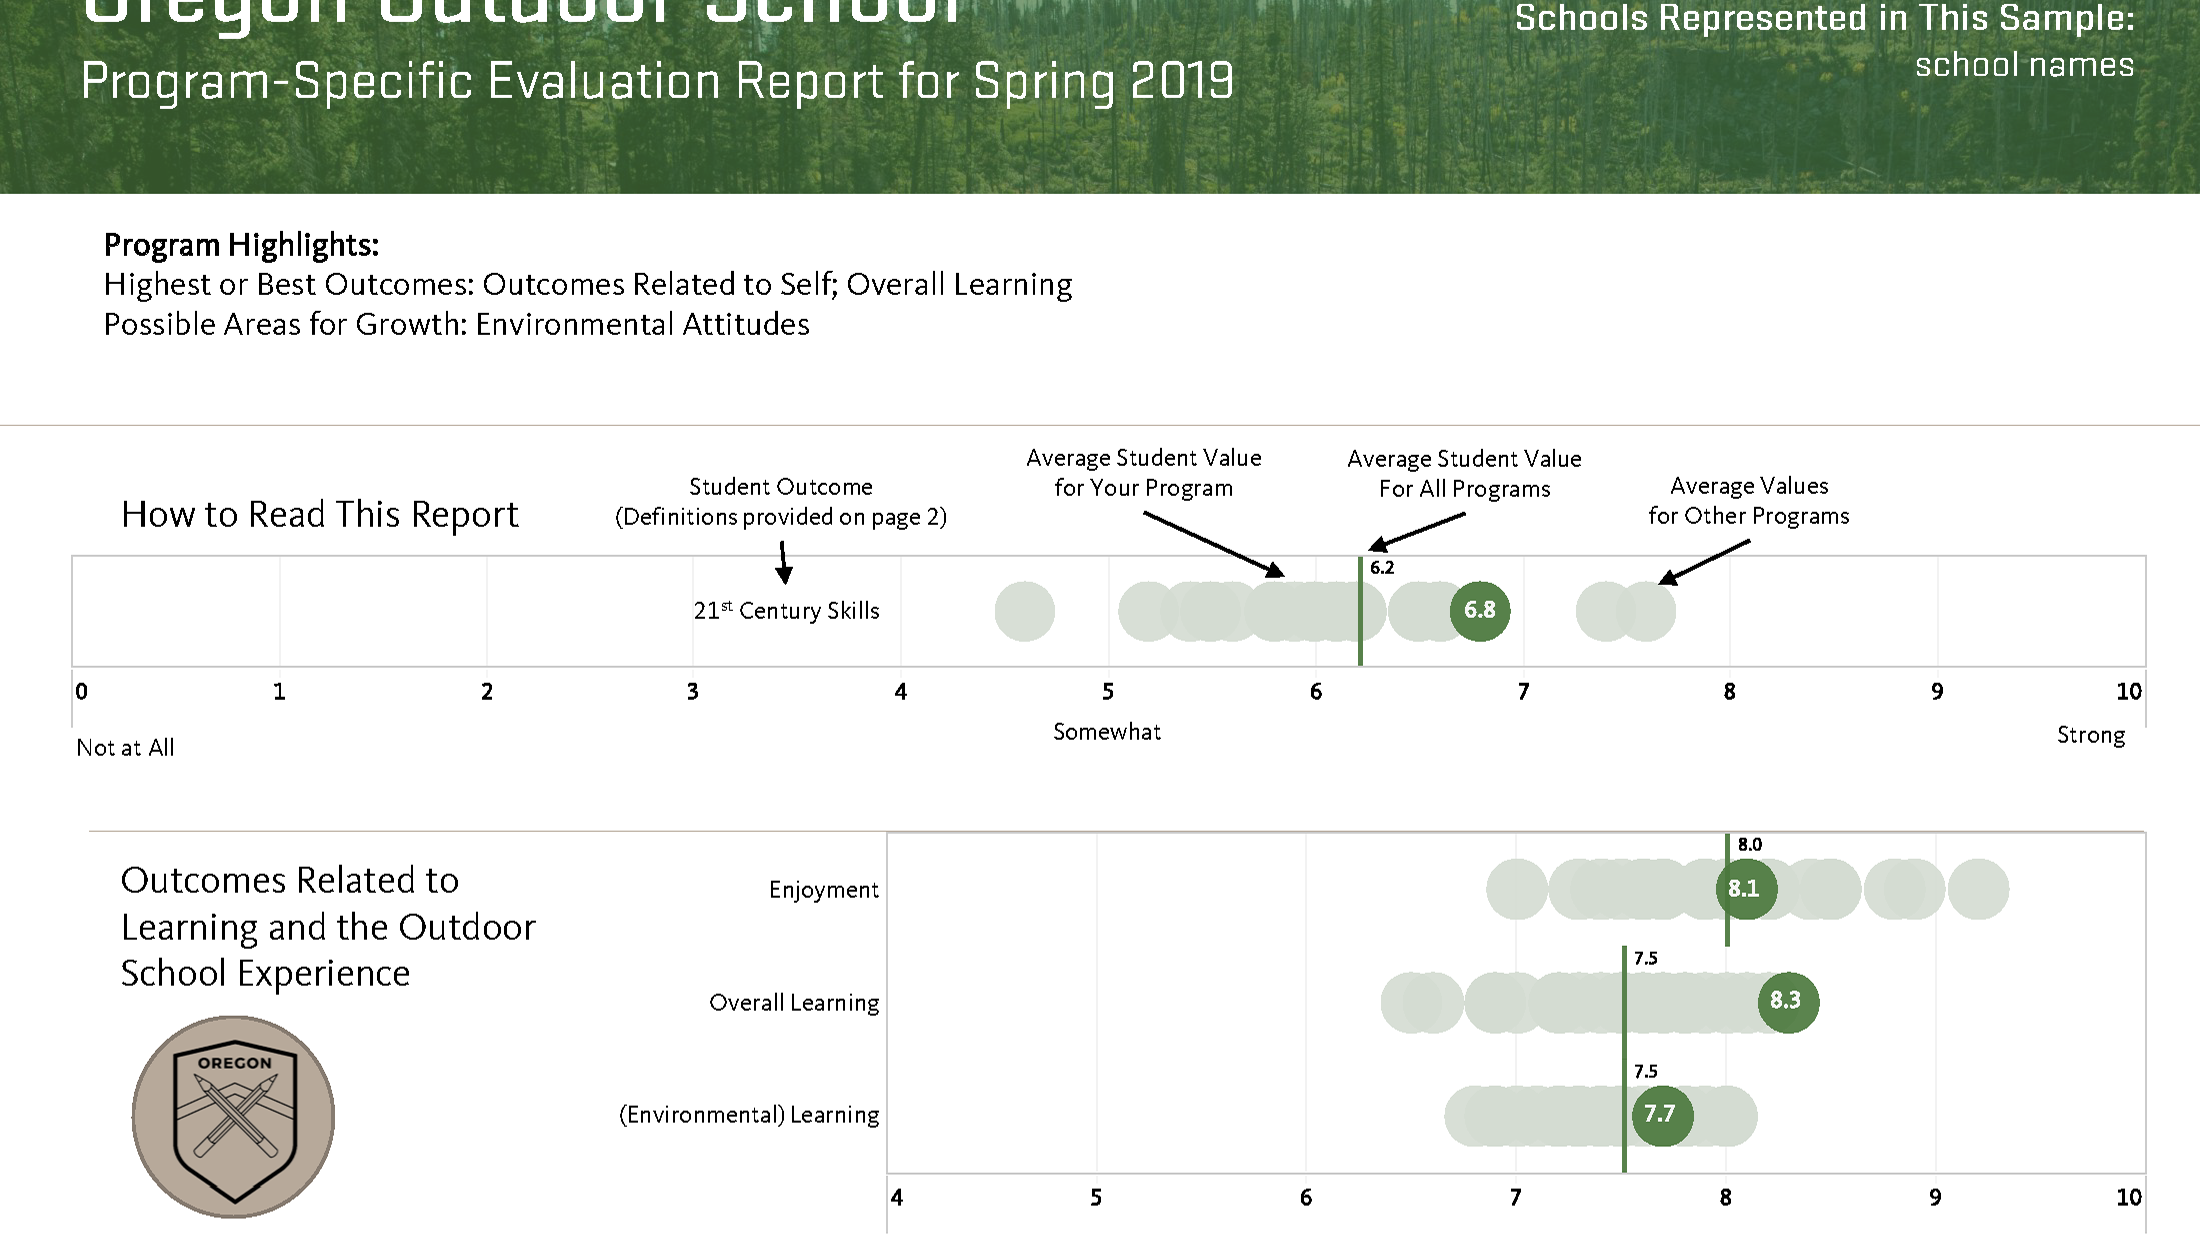Click the 6.2 all-programs average label
Image resolution: width=2200 pixels, height=1240 pixels.
1382,568
